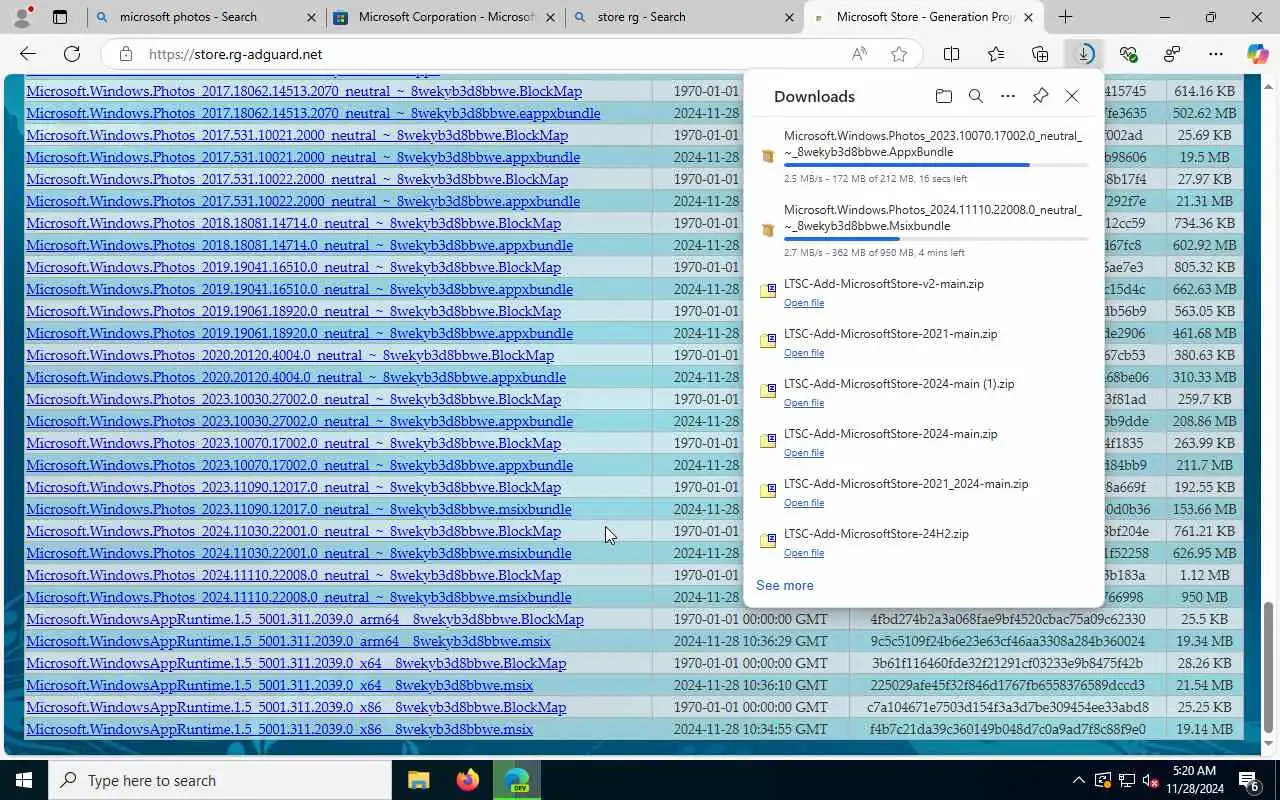Add page to favorites star

coord(899,54)
